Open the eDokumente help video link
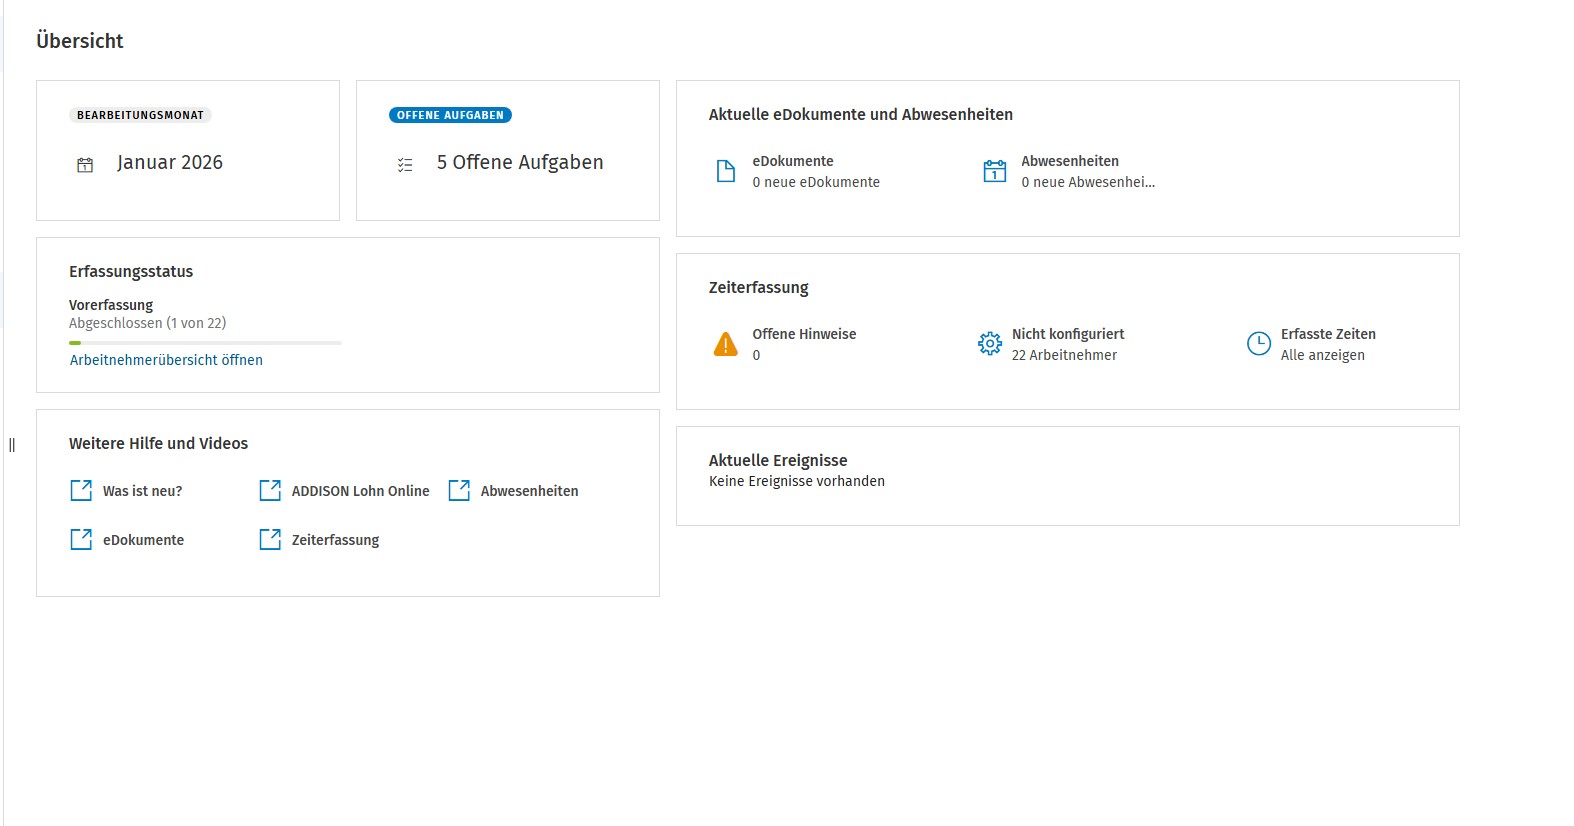 (144, 540)
